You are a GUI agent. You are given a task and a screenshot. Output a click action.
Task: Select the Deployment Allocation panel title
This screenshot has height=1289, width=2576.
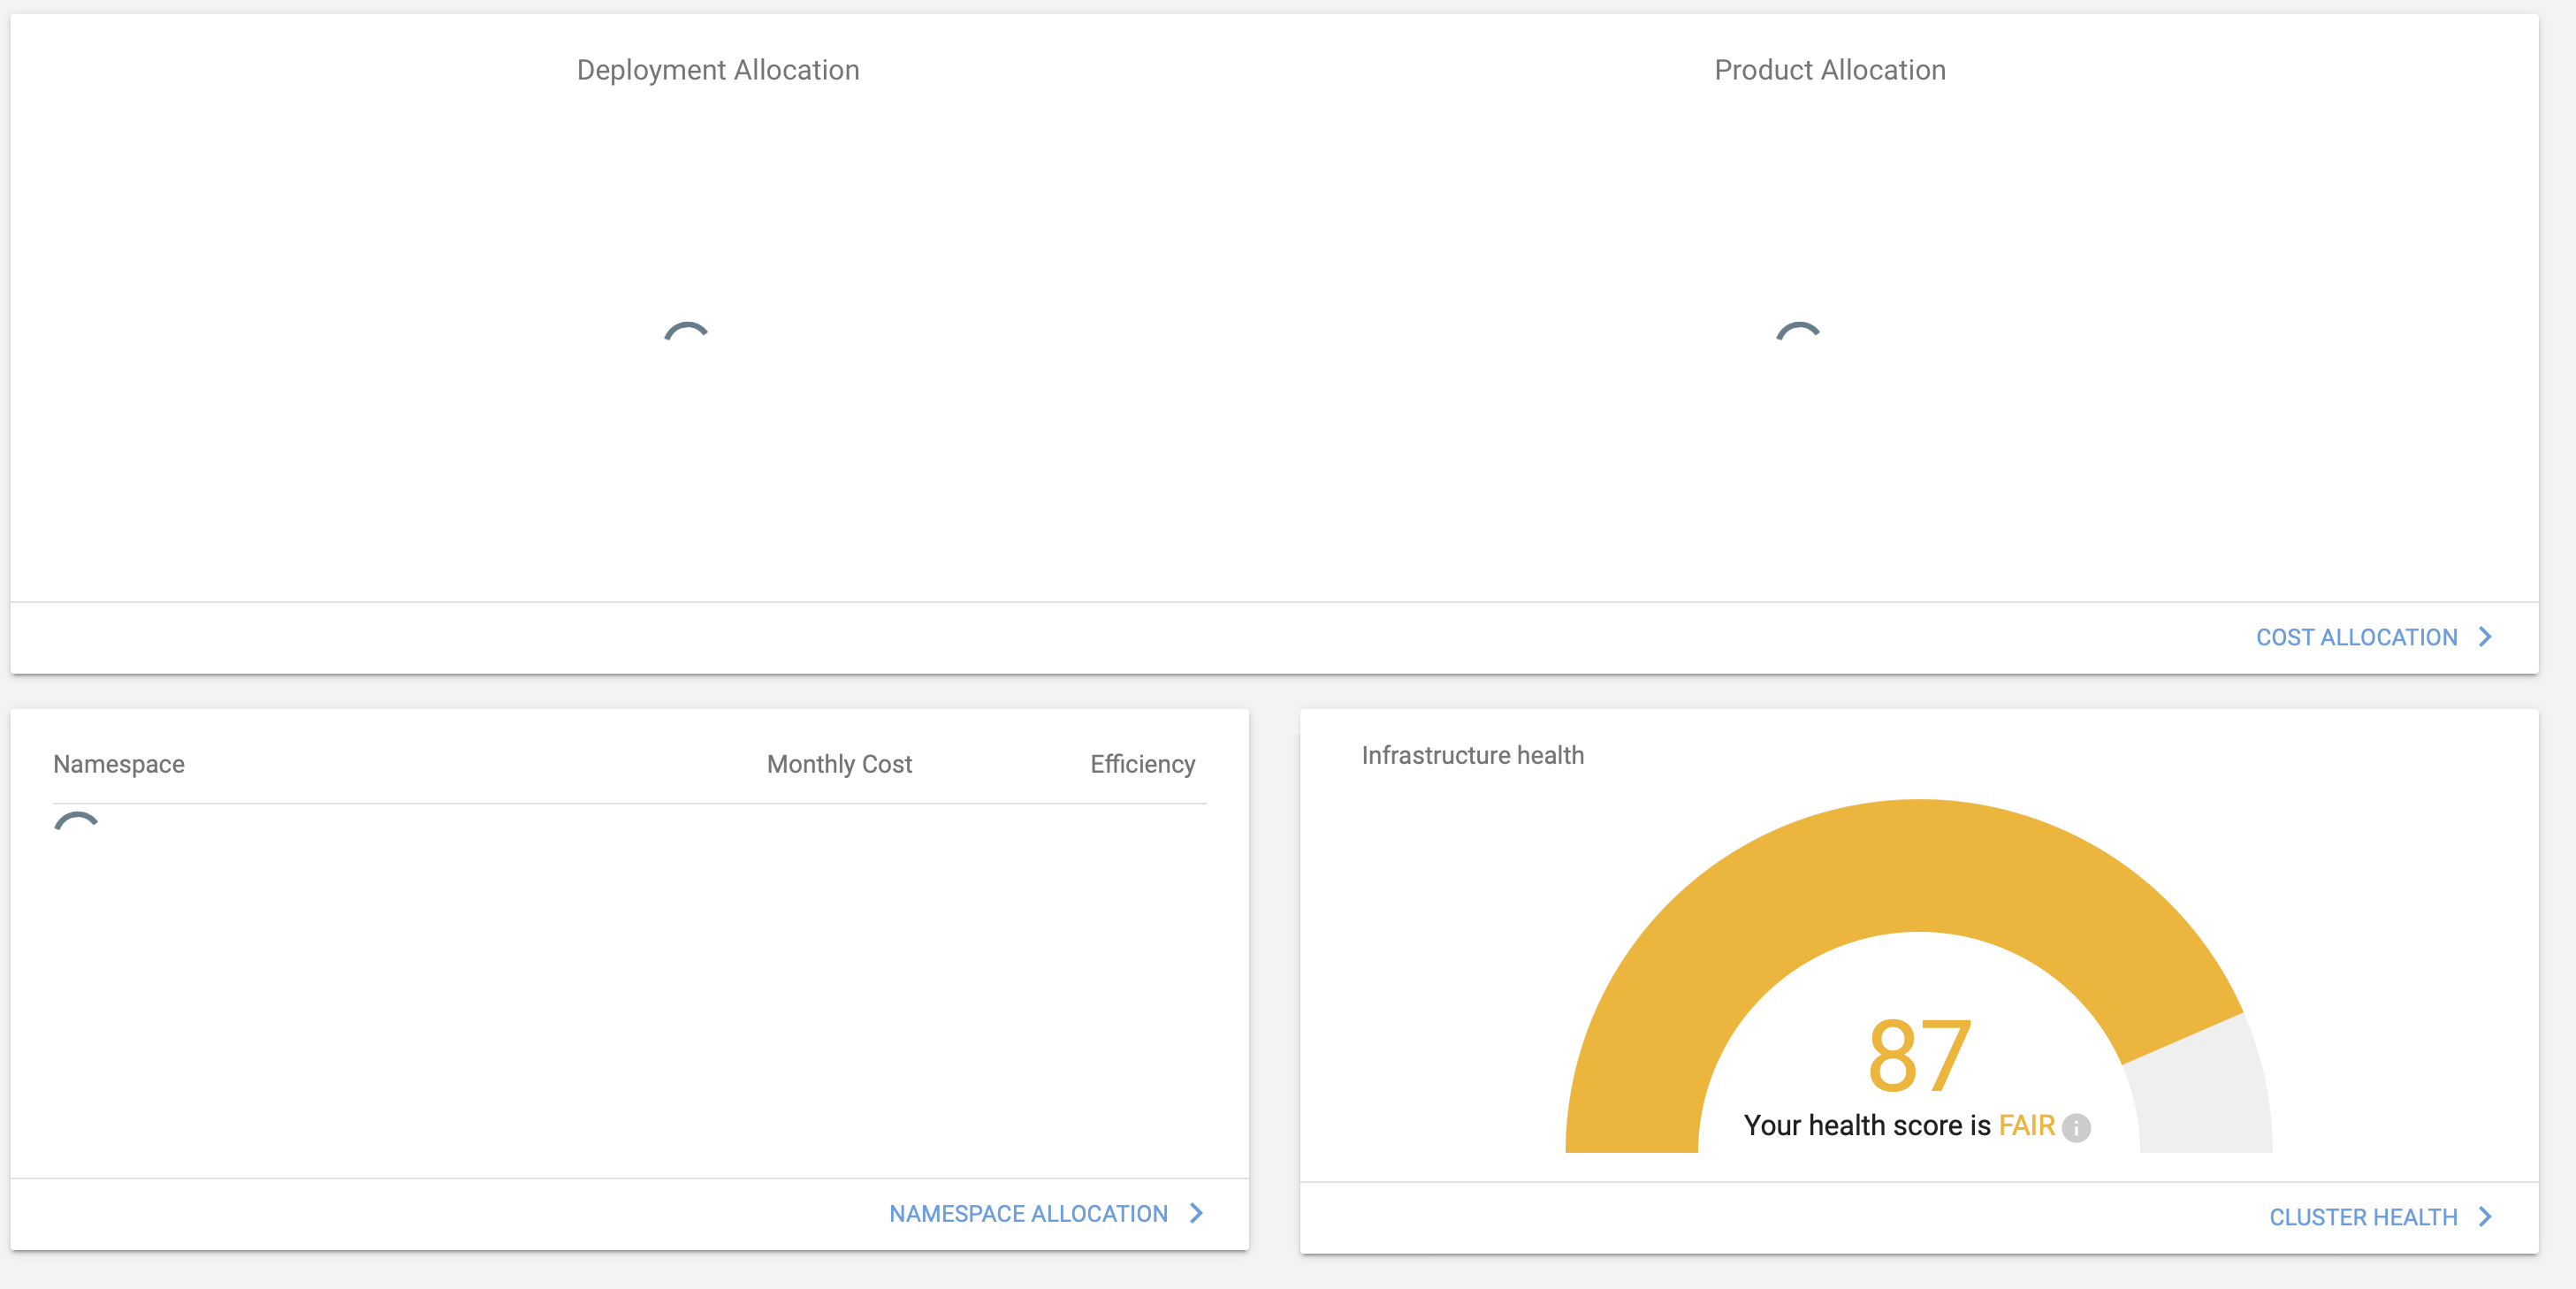717,69
